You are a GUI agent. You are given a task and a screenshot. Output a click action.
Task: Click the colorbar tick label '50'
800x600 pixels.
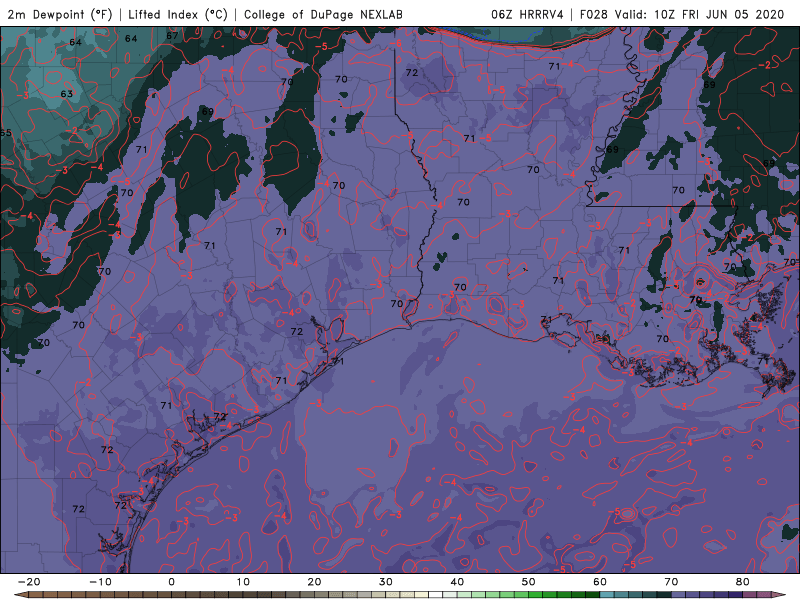529,582
